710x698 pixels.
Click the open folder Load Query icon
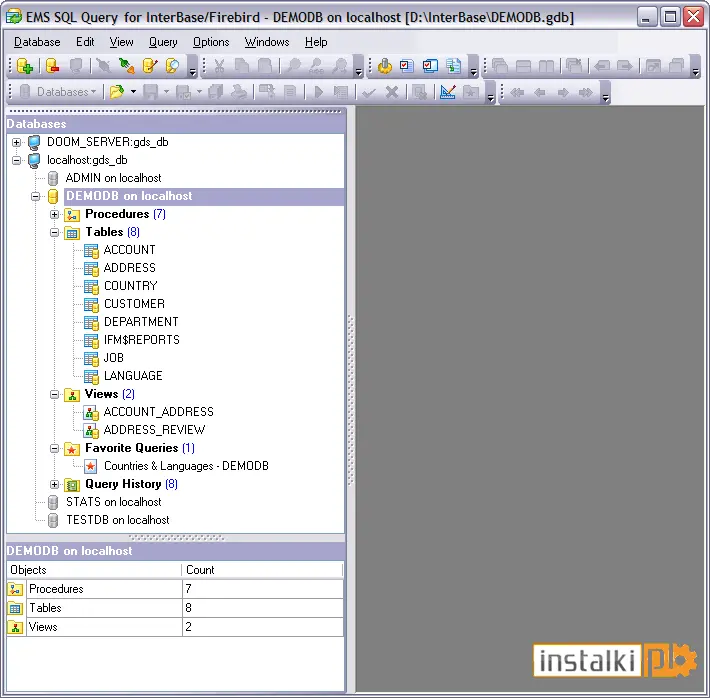click(x=117, y=92)
